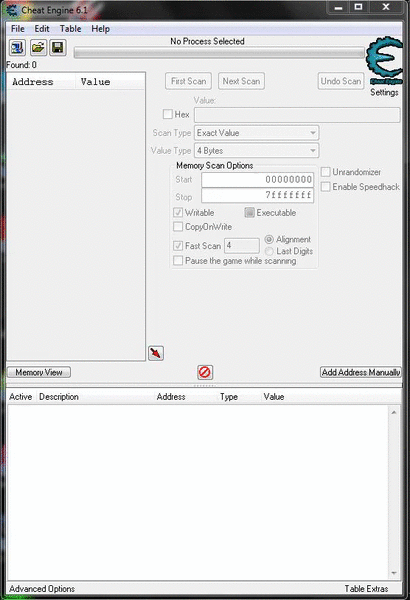Click scroll up arrow in address table
Image resolution: width=410 pixels, height=600 pixels.
(x=394, y=412)
